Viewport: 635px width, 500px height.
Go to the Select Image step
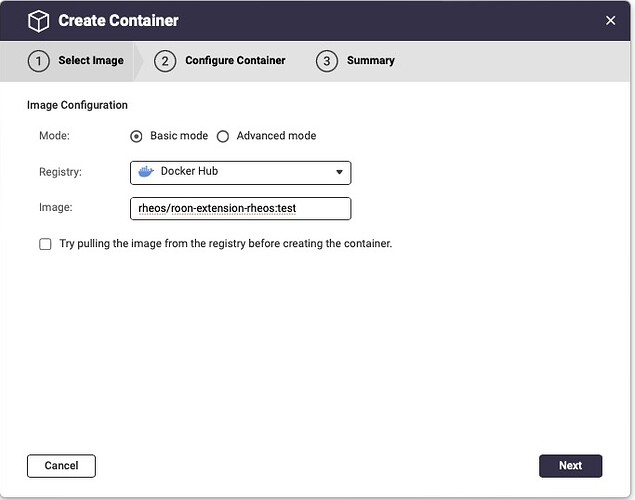point(76,61)
